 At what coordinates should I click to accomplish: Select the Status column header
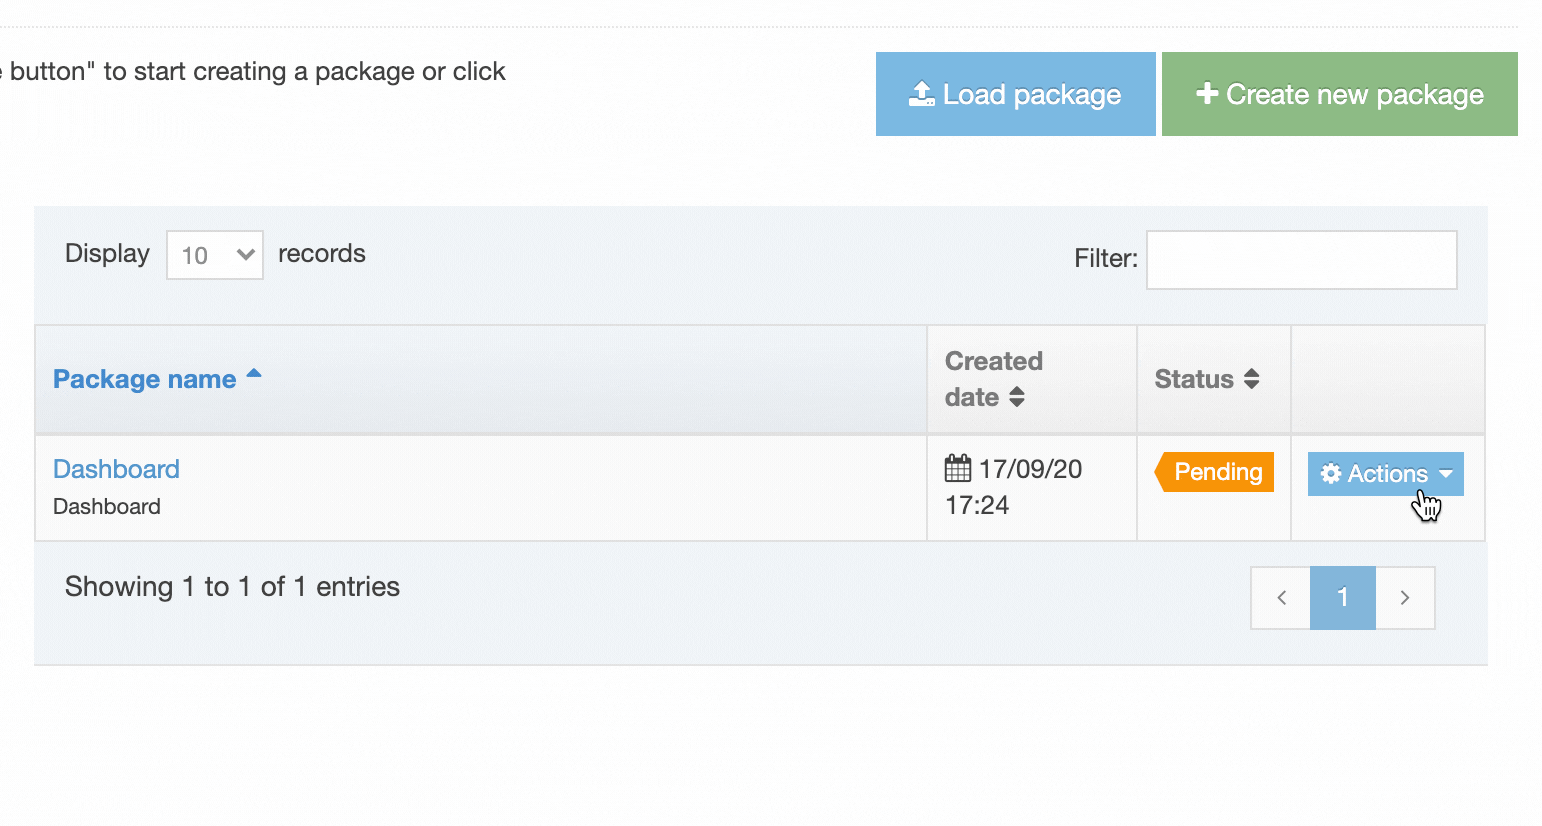(x=1193, y=379)
